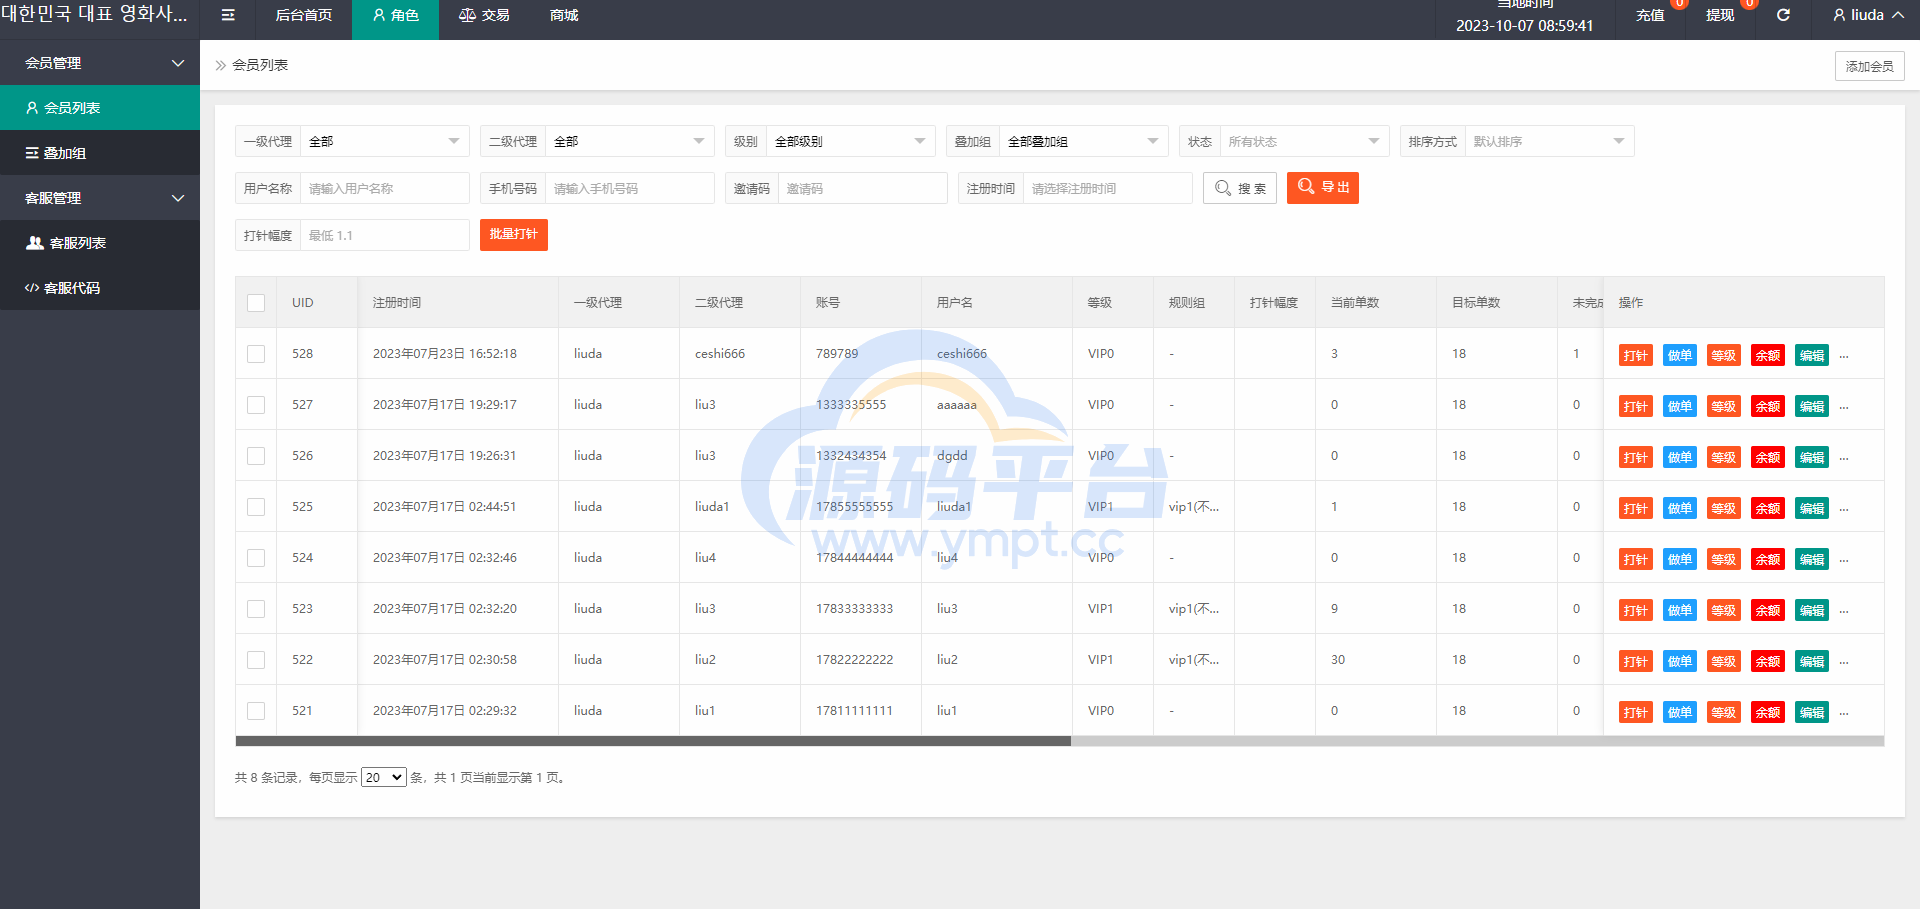This screenshot has width=1920, height=909.
Task: Open more options ellipsis for UID 528
Action: (1844, 356)
